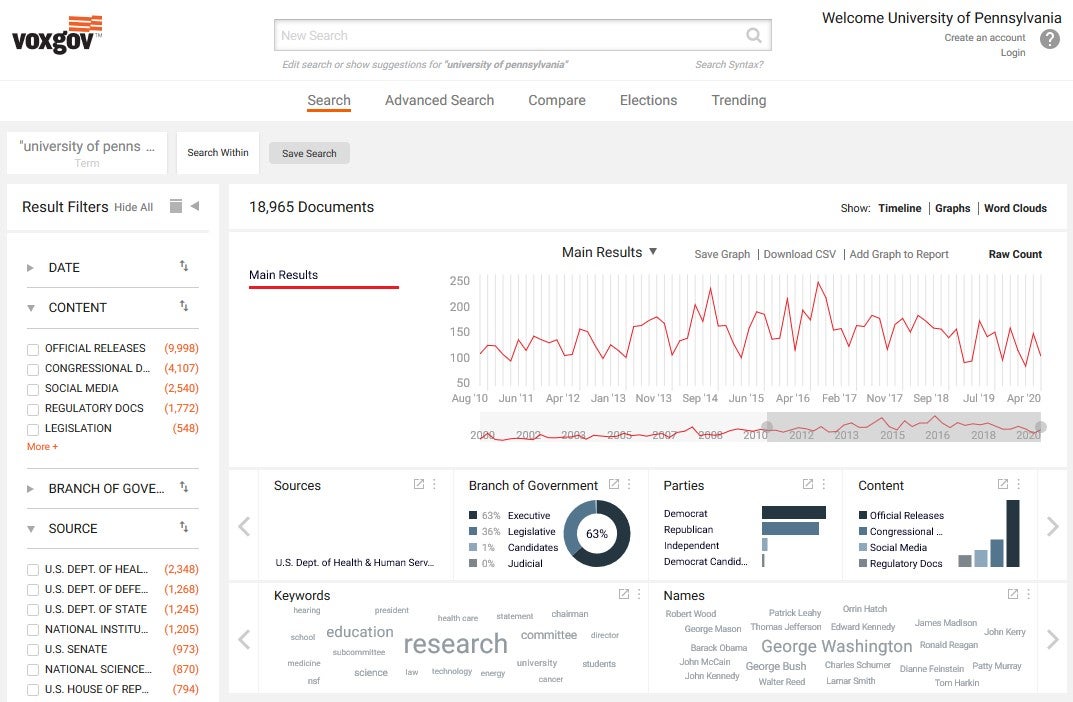Open the help question mark icon
This screenshot has height=702, width=1073.
click(1050, 39)
